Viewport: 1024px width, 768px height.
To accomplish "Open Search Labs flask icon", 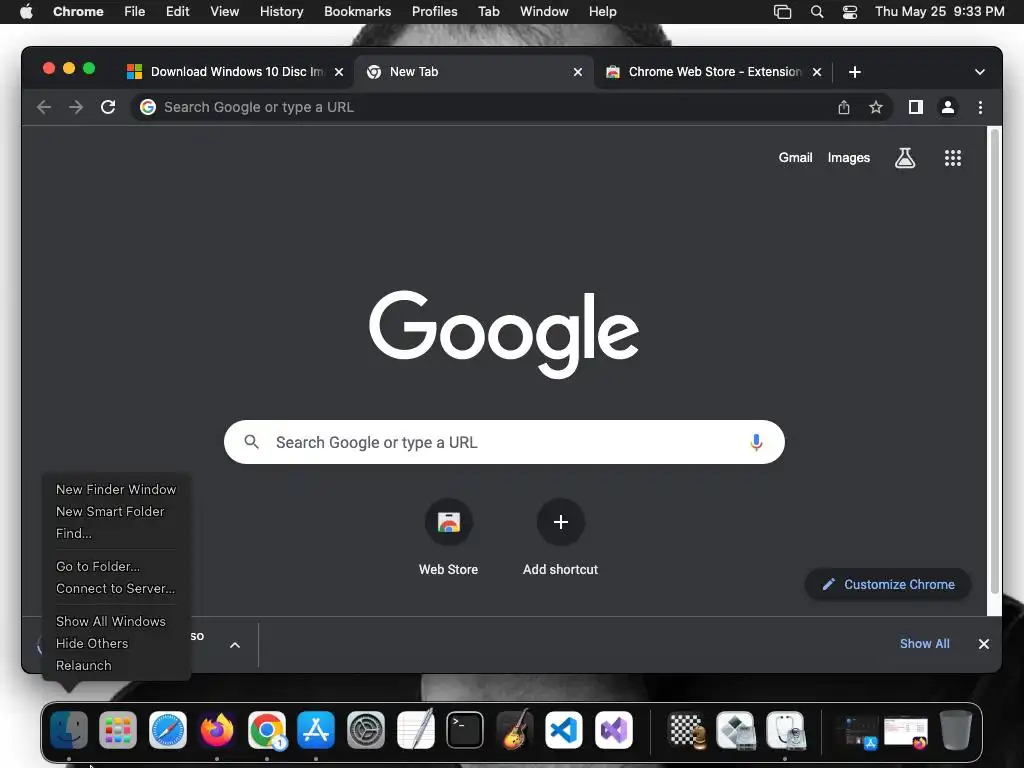I will 904,157.
